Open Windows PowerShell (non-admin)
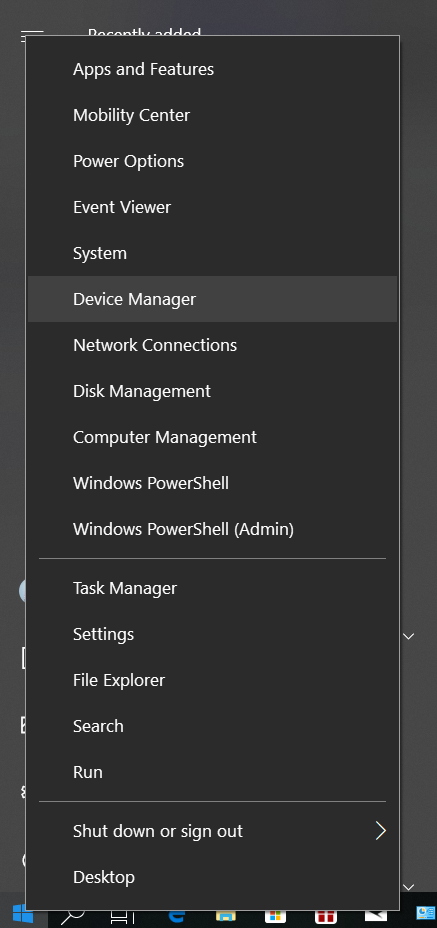Viewport: 437px width, 928px height. tap(212, 483)
